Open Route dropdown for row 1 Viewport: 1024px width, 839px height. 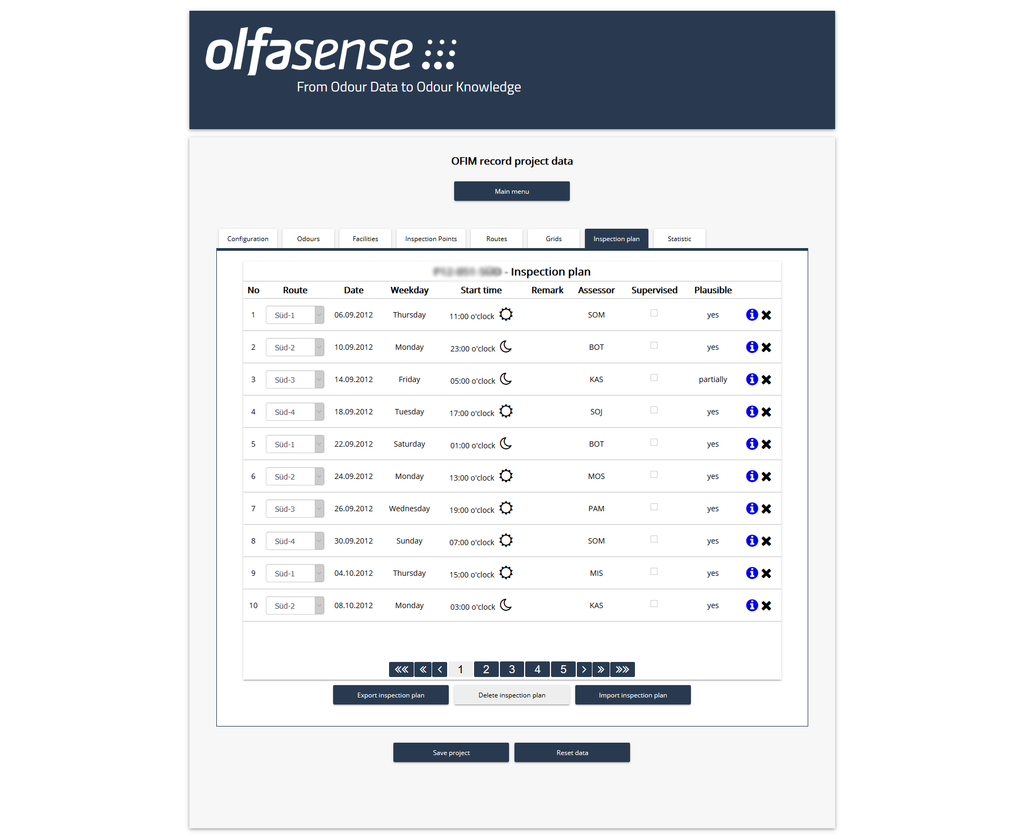[295, 315]
